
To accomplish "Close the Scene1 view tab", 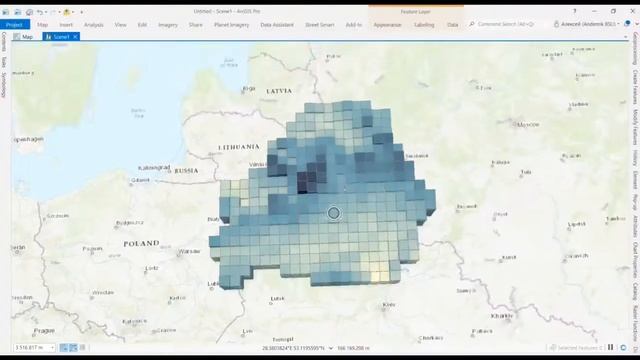I will coord(75,37).
